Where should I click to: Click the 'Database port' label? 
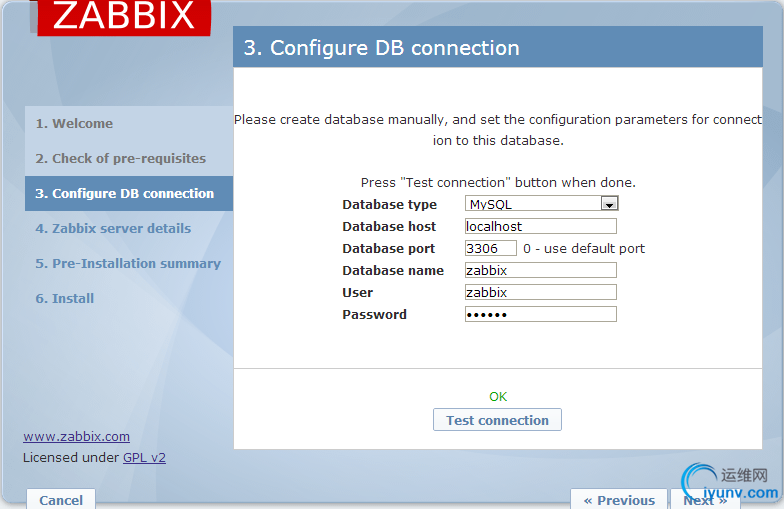(x=388, y=248)
